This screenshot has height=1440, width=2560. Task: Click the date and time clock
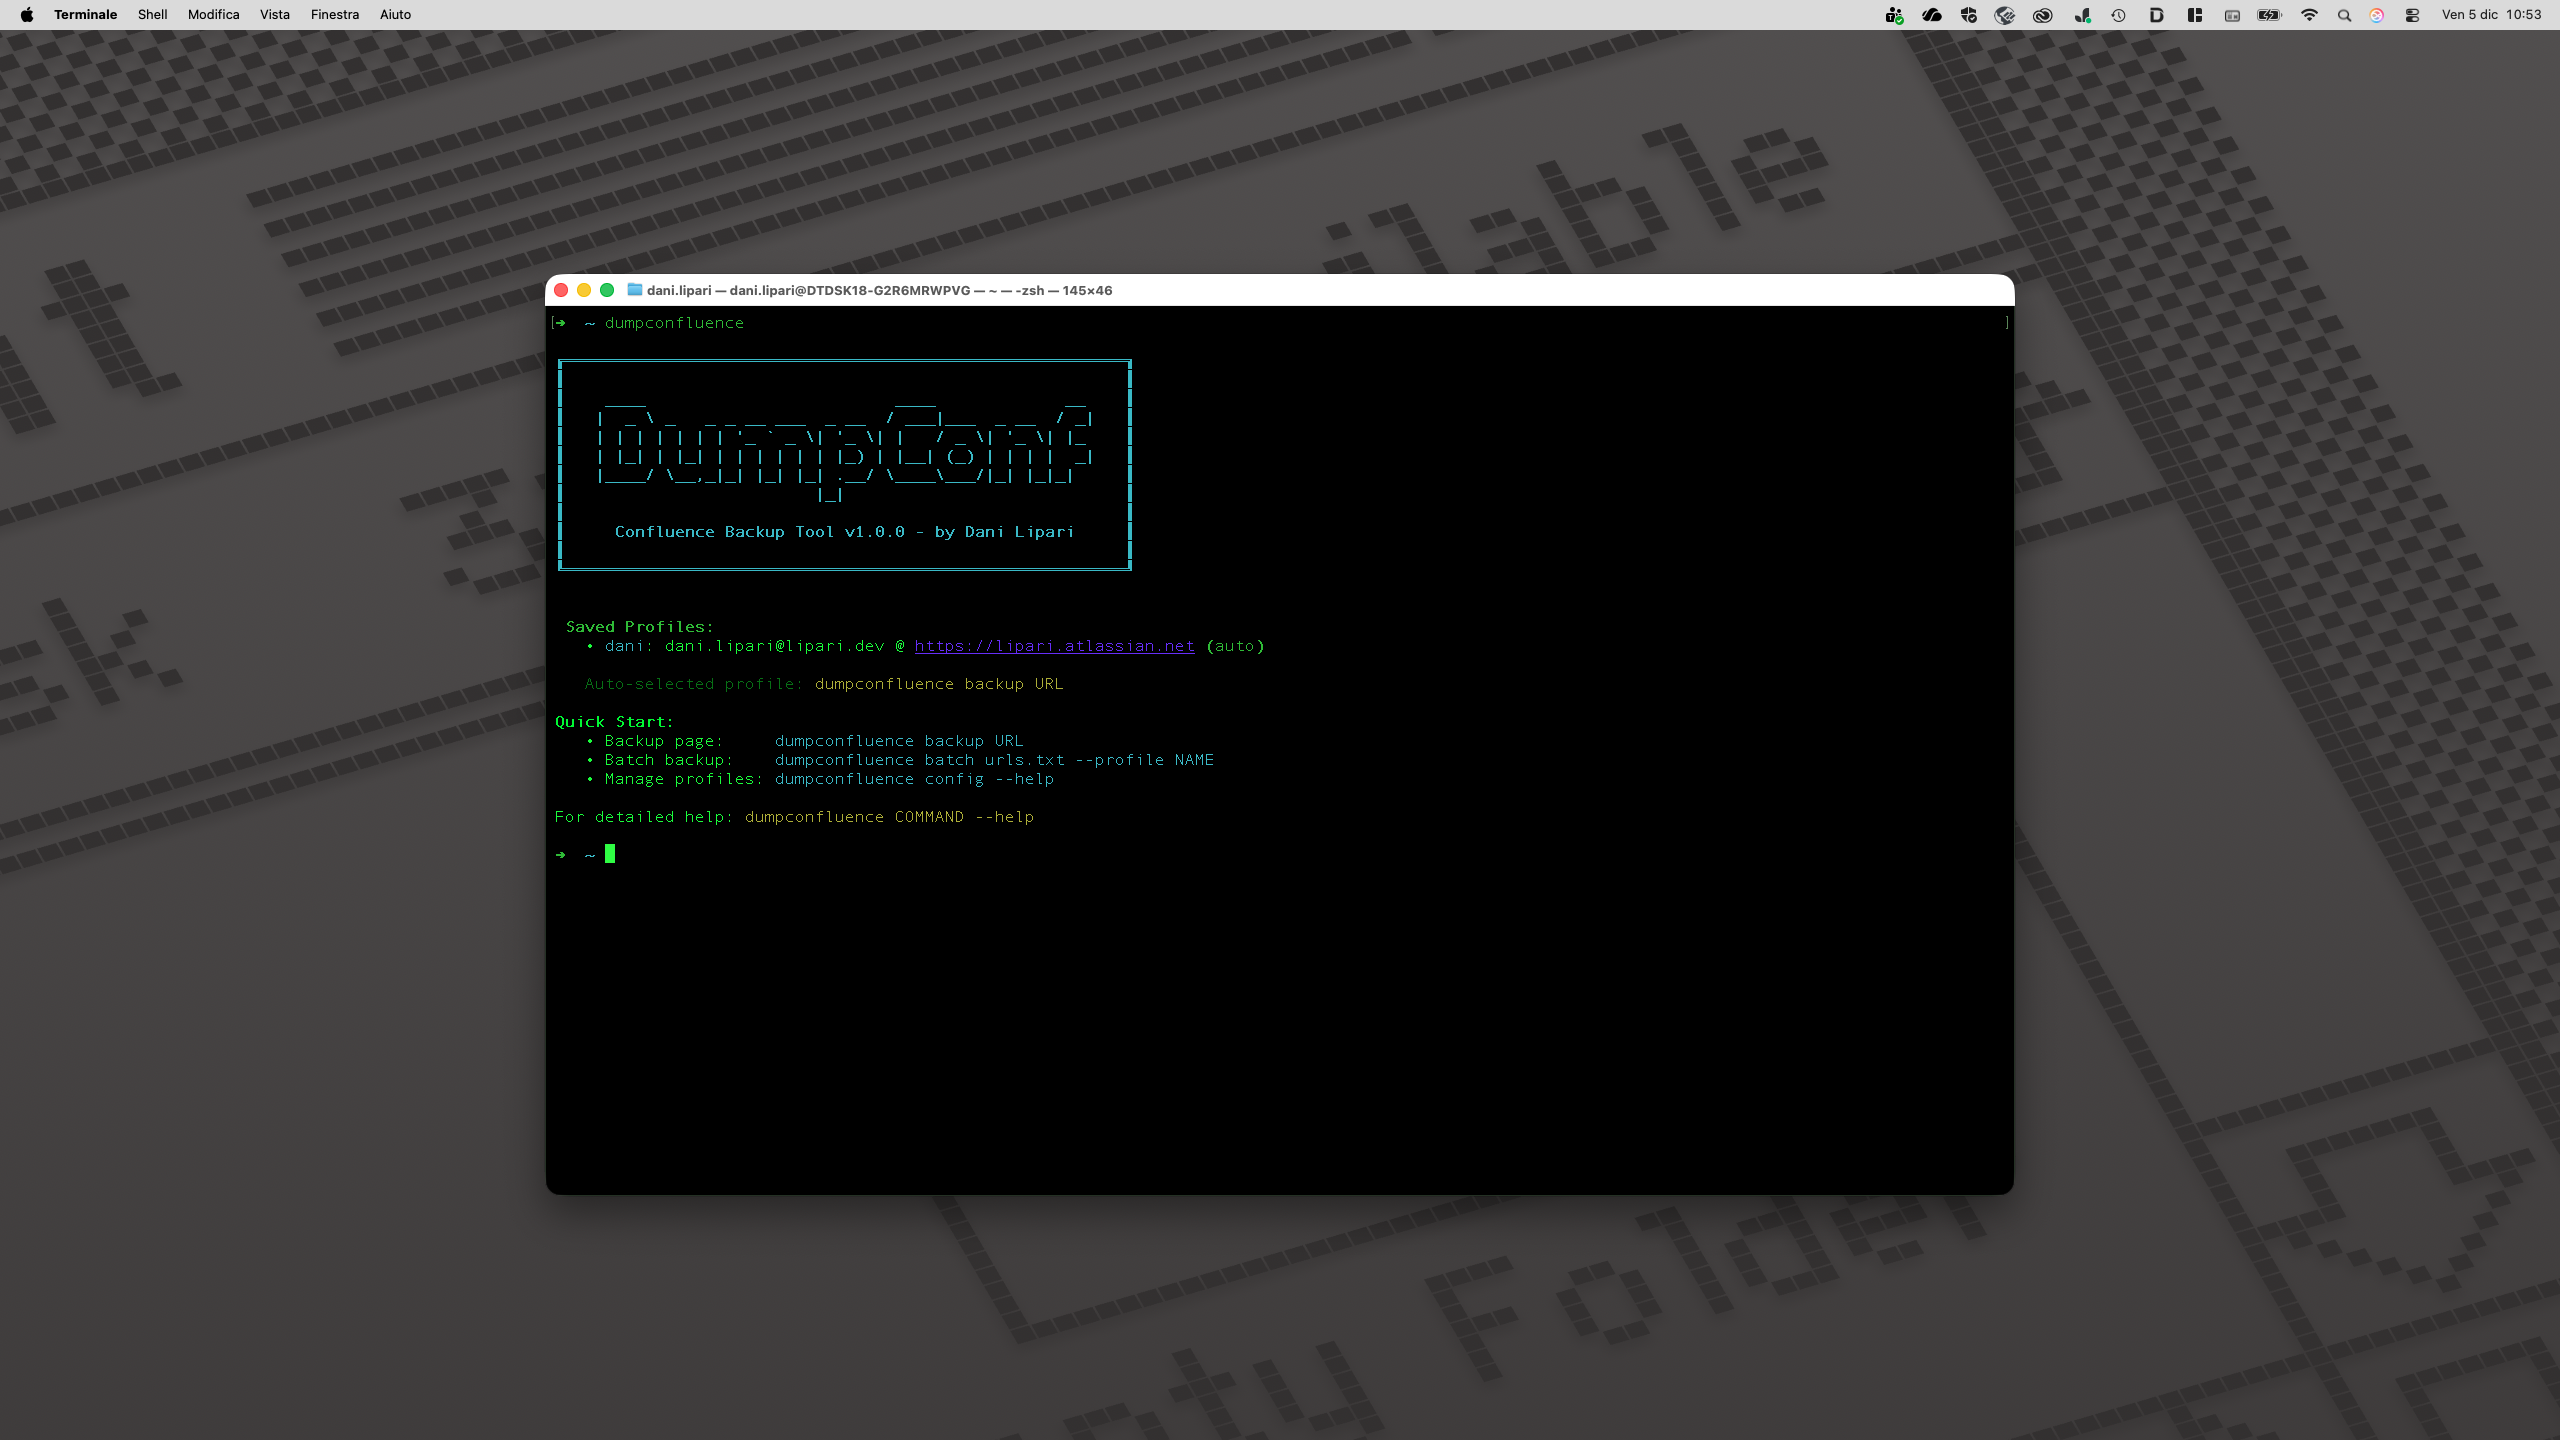click(2491, 15)
